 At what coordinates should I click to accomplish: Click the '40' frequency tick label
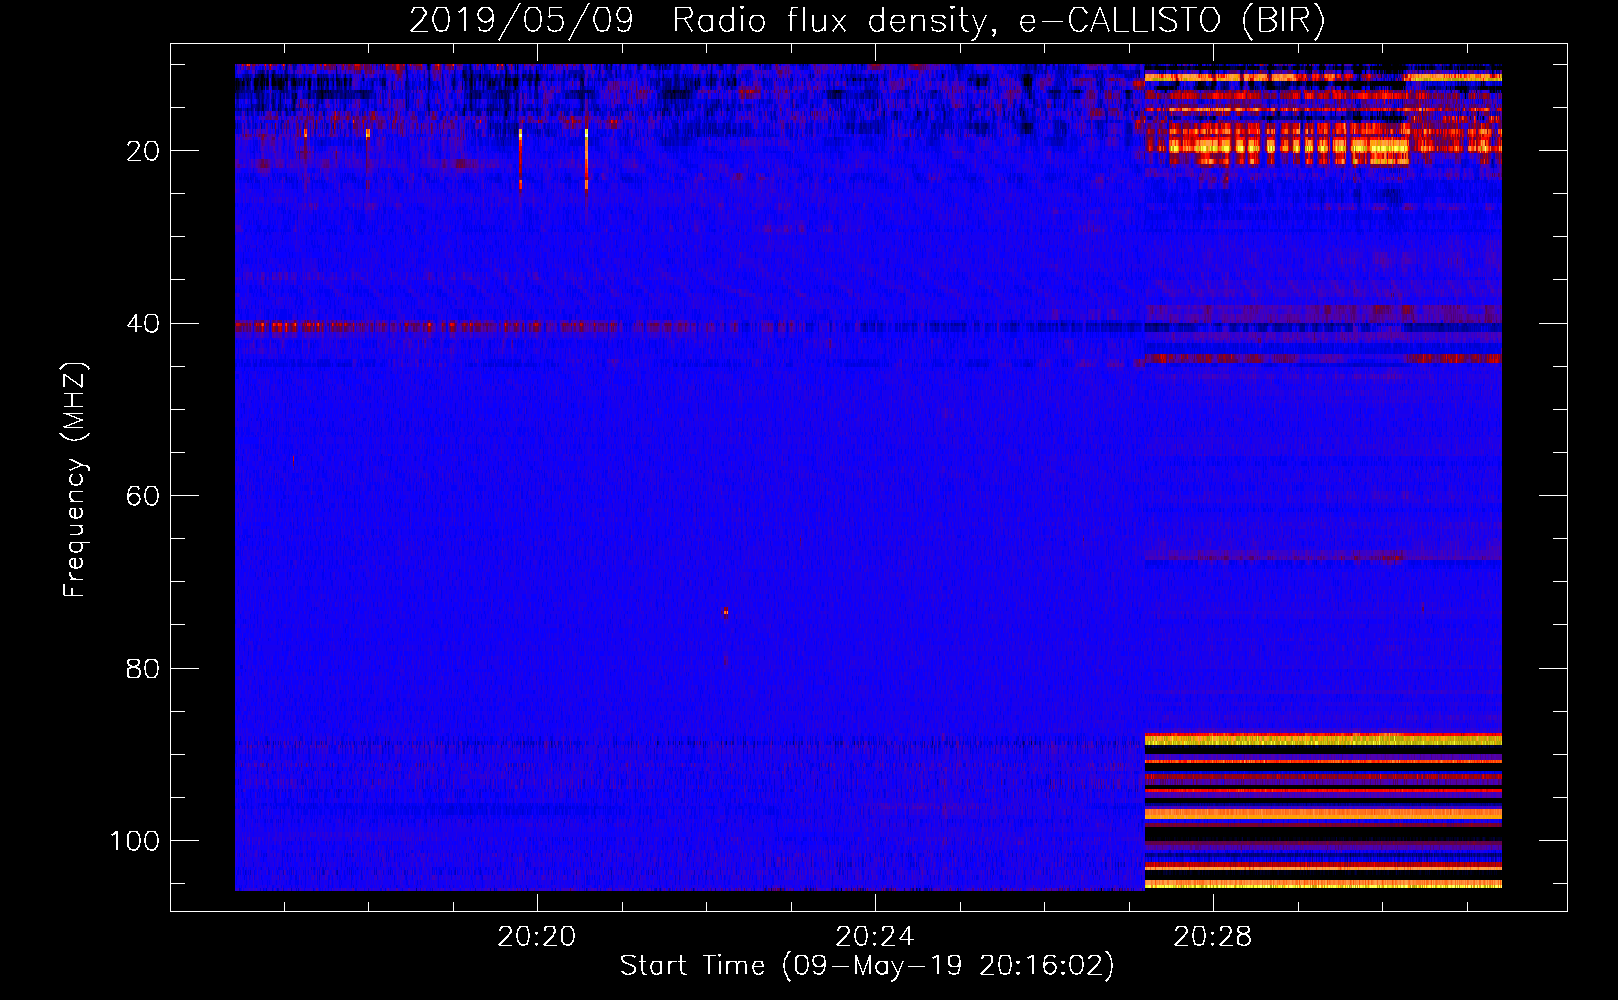(143, 323)
